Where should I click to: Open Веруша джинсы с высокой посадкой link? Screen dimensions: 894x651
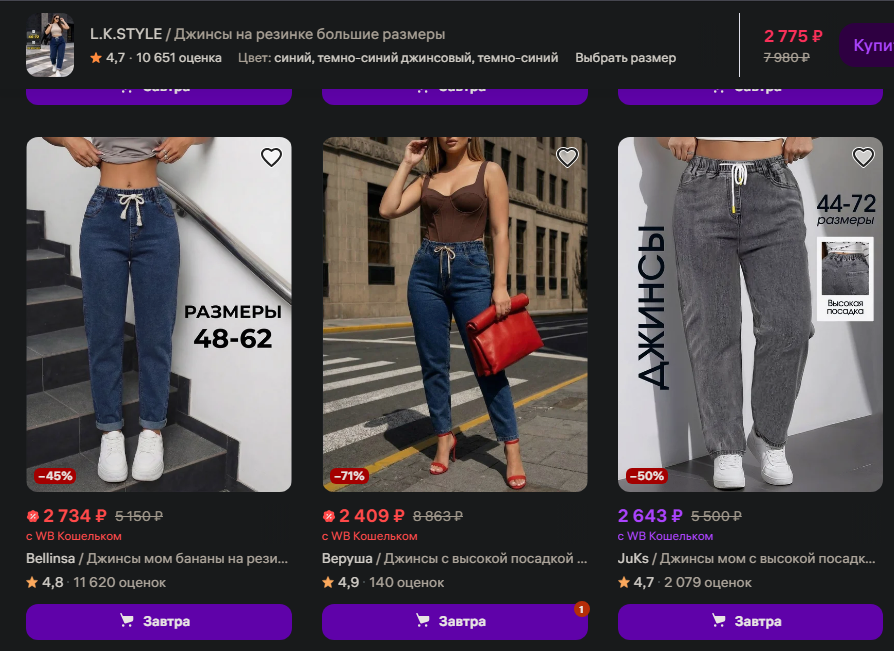454,559
